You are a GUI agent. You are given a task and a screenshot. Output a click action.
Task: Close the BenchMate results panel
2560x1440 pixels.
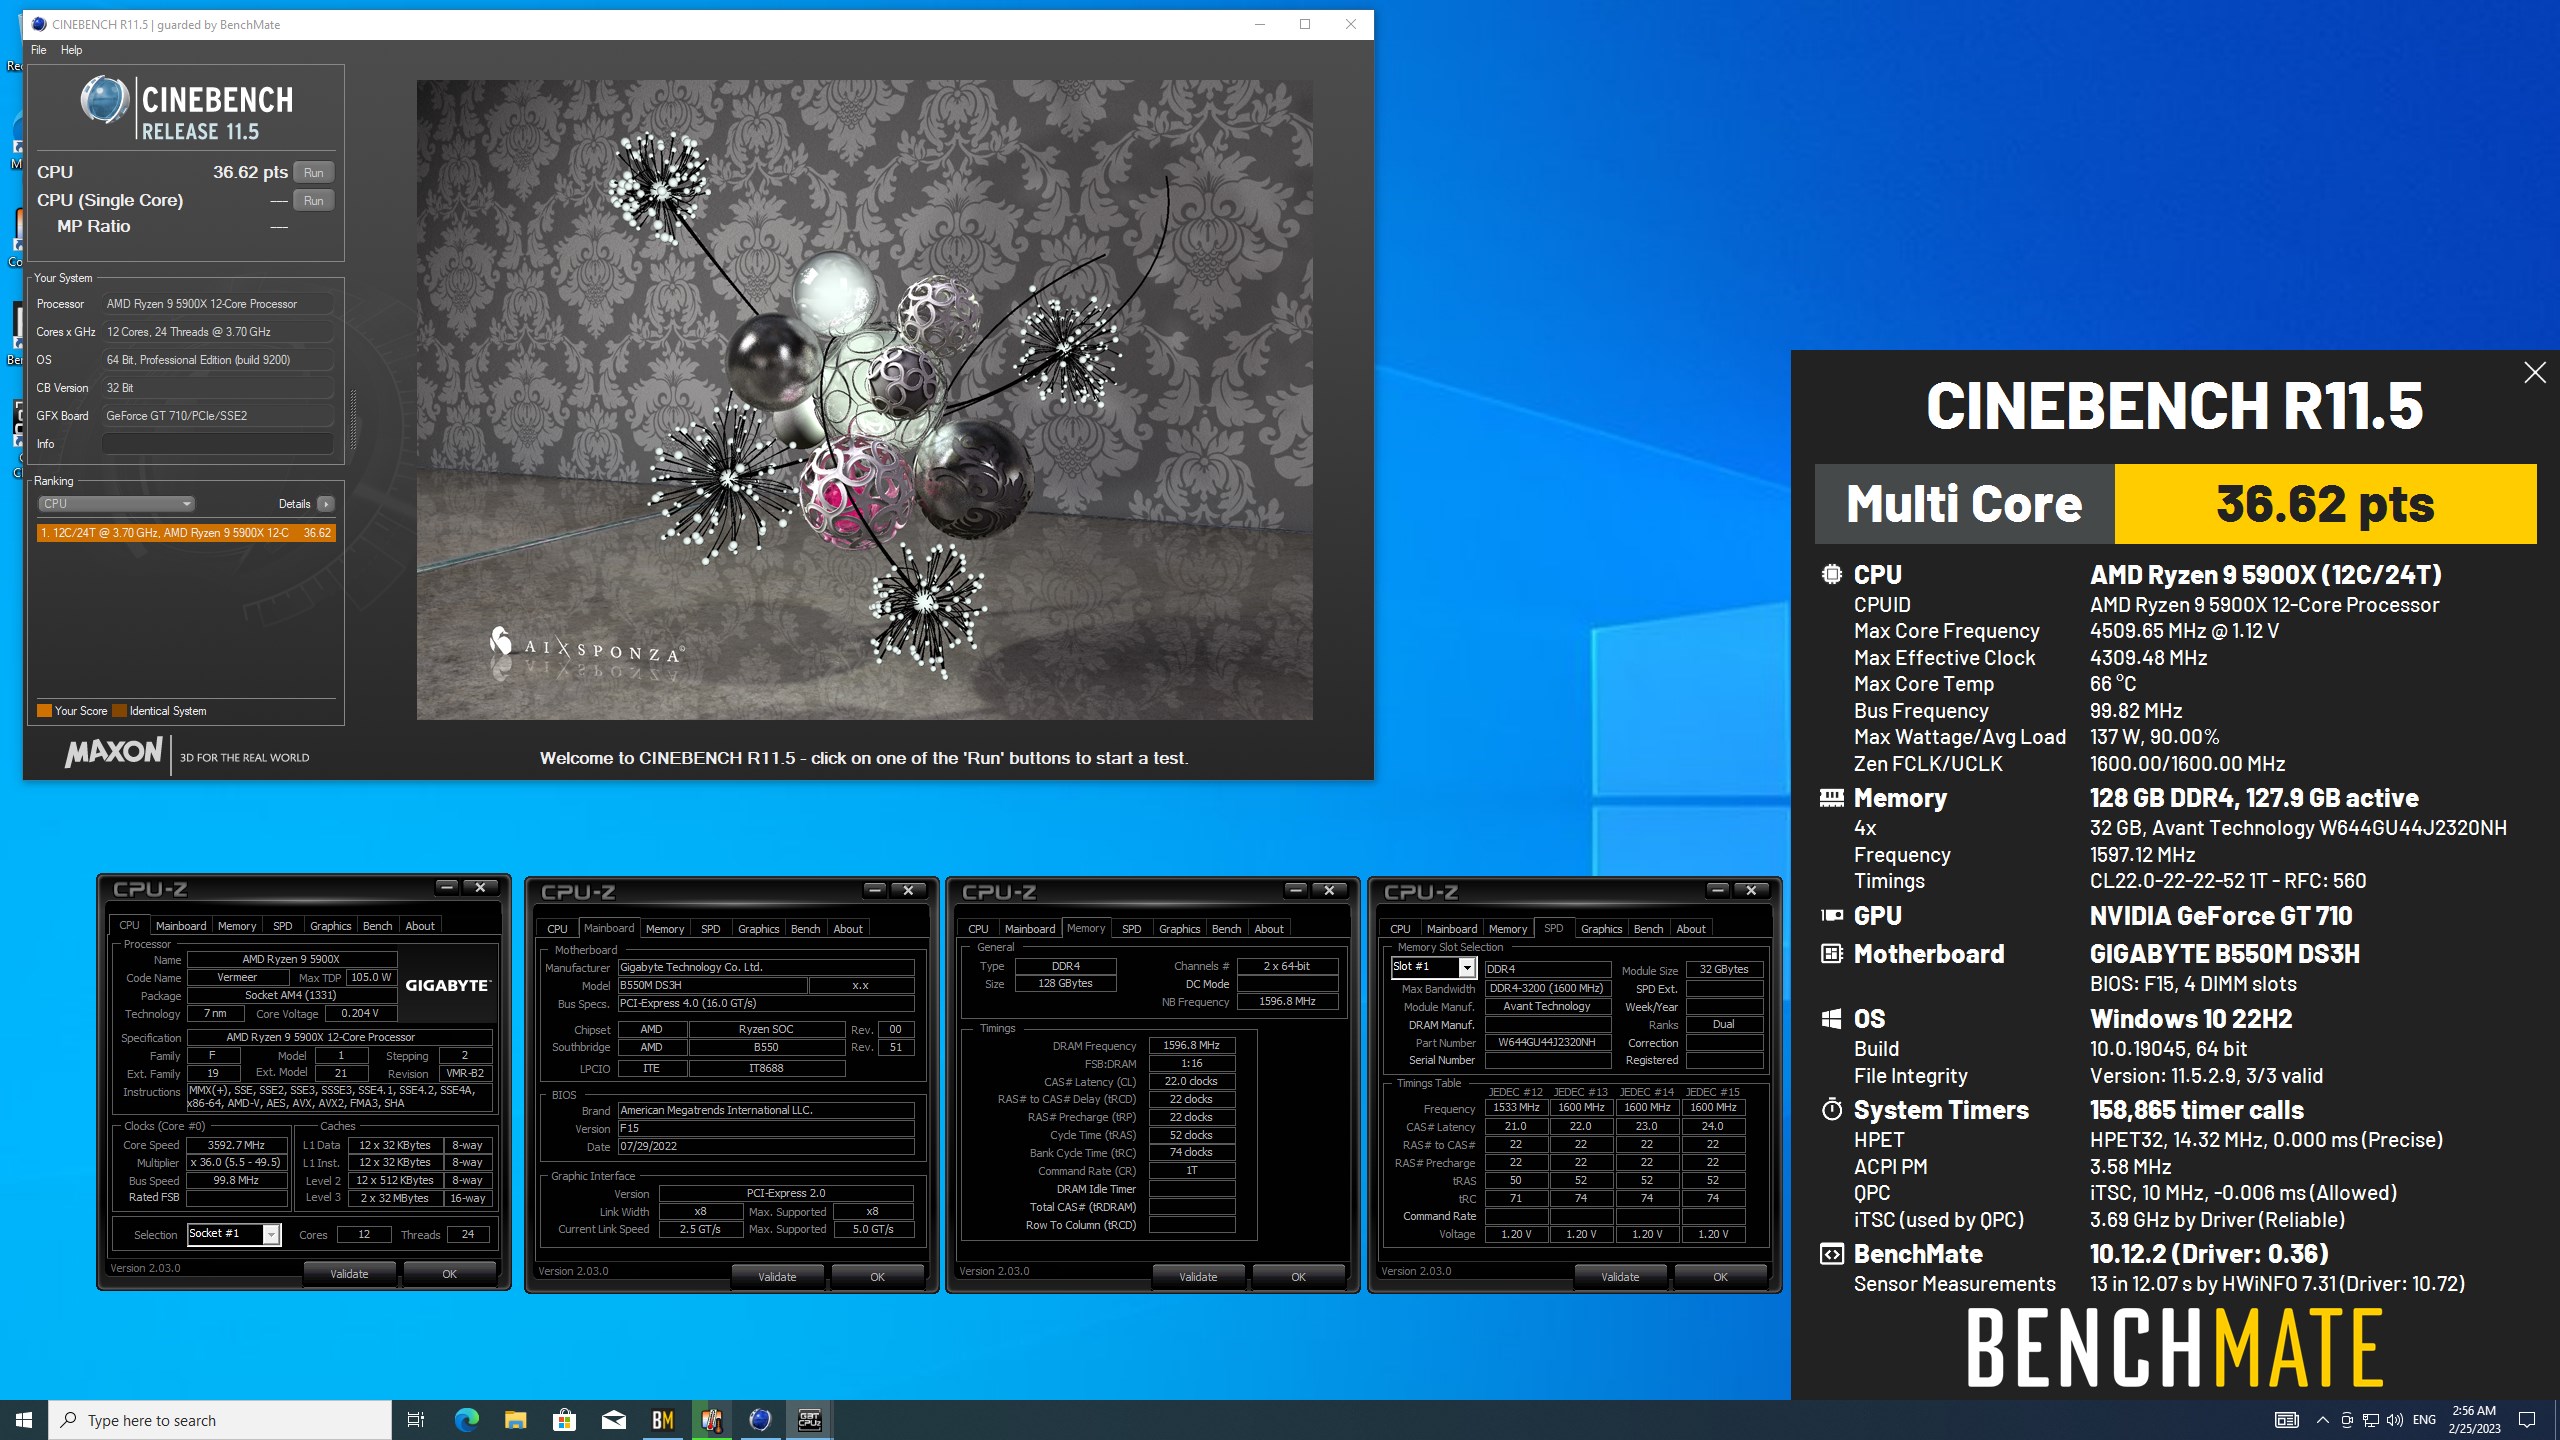point(2535,373)
